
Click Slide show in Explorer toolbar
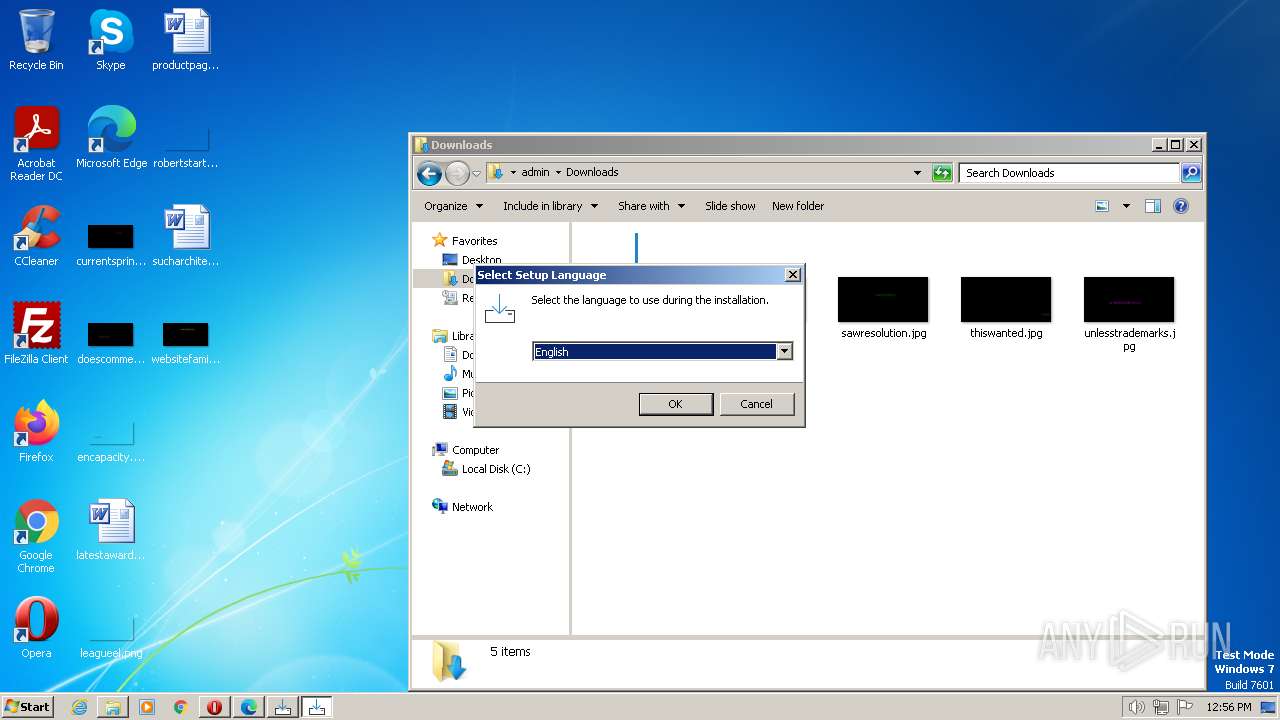(x=730, y=206)
